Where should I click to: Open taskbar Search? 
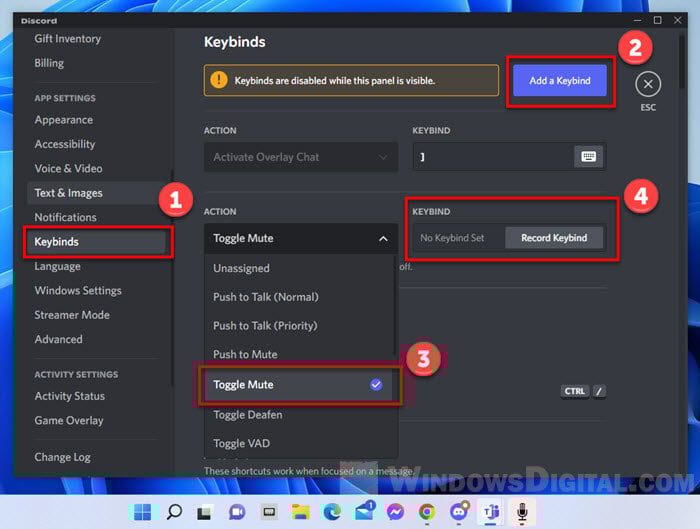click(174, 512)
